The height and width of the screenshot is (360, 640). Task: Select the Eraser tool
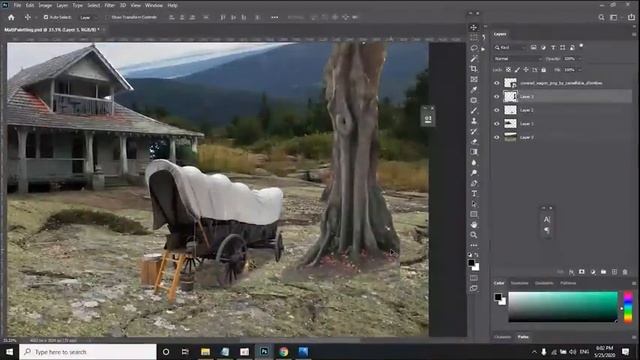[473, 142]
